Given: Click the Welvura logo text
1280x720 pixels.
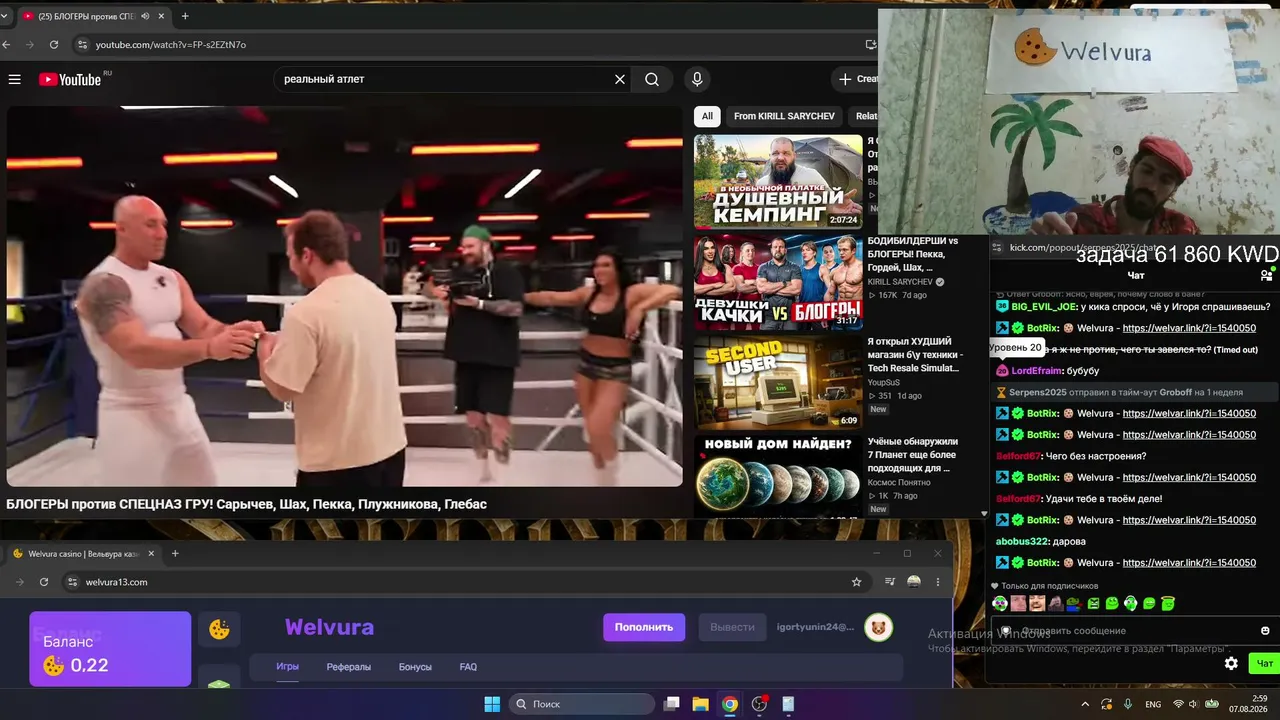Looking at the screenshot, I should point(329,627).
